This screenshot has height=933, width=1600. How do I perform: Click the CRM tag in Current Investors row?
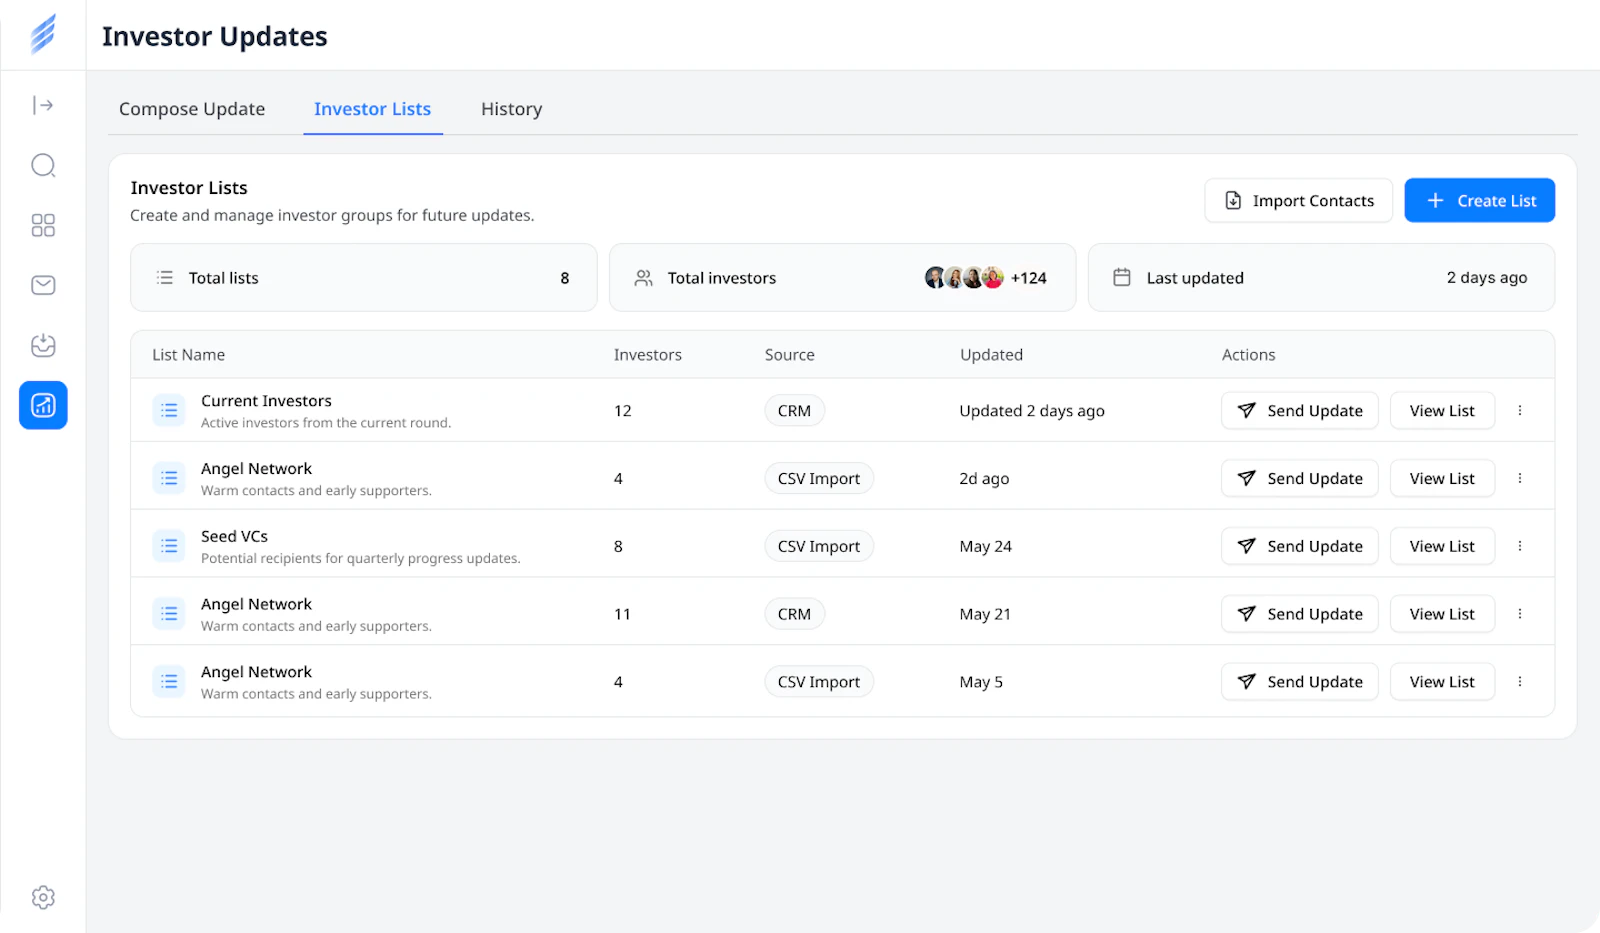click(795, 411)
